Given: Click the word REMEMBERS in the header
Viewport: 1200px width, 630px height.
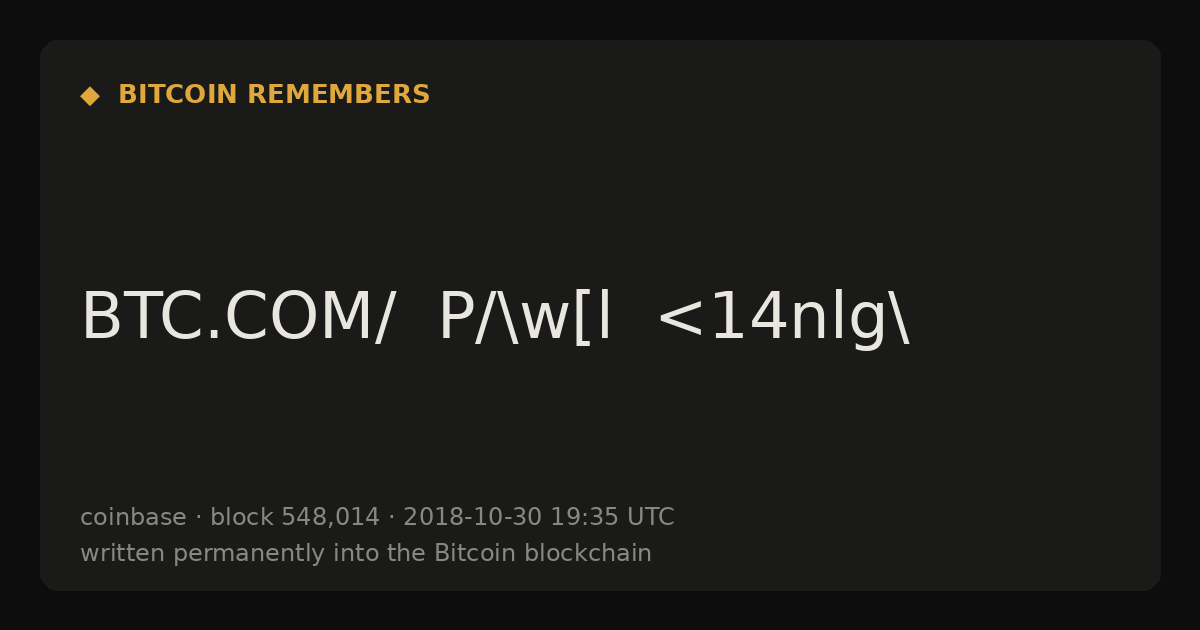Looking at the screenshot, I should (x=338, y=95).
